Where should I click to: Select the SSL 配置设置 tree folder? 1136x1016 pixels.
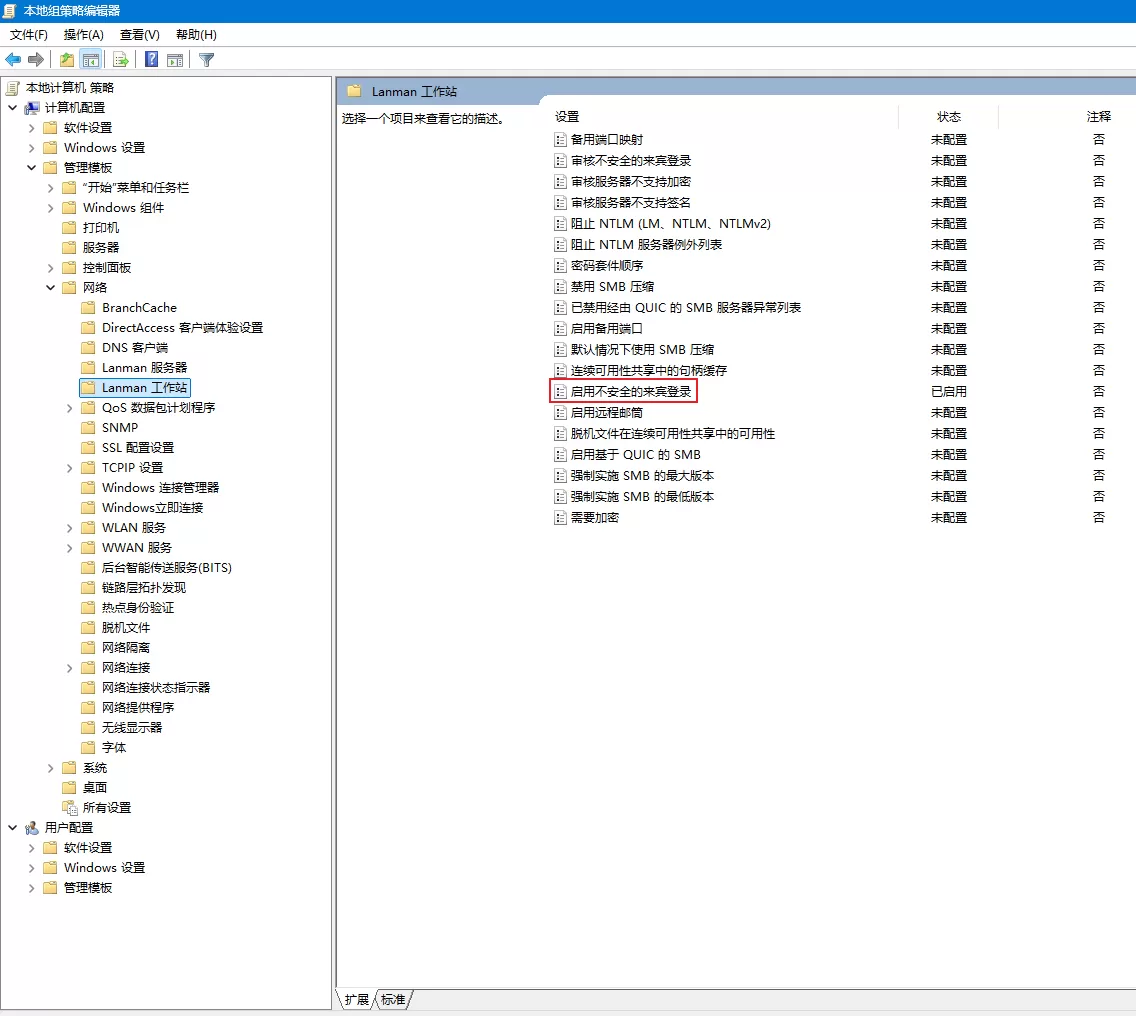coord(138,448)
